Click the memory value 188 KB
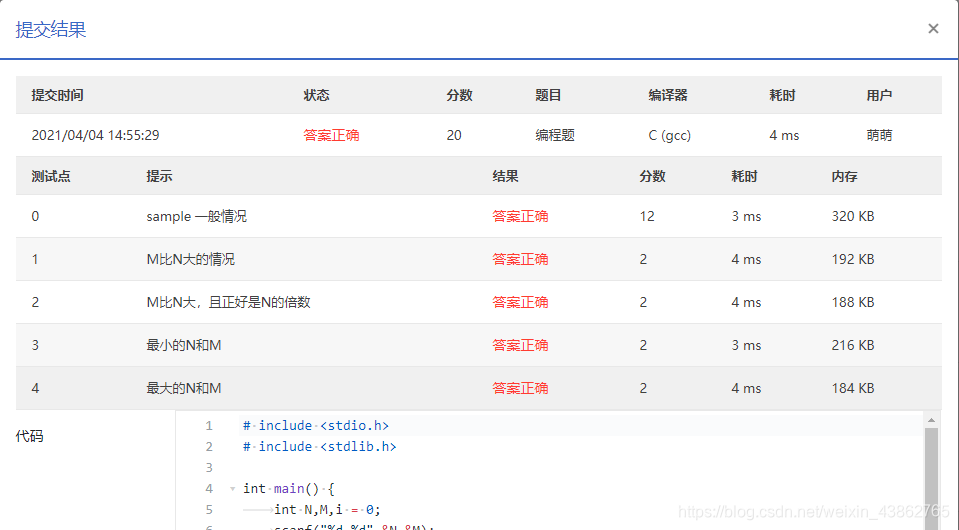This screenshot has height=530, width=959. coord(853,302)
